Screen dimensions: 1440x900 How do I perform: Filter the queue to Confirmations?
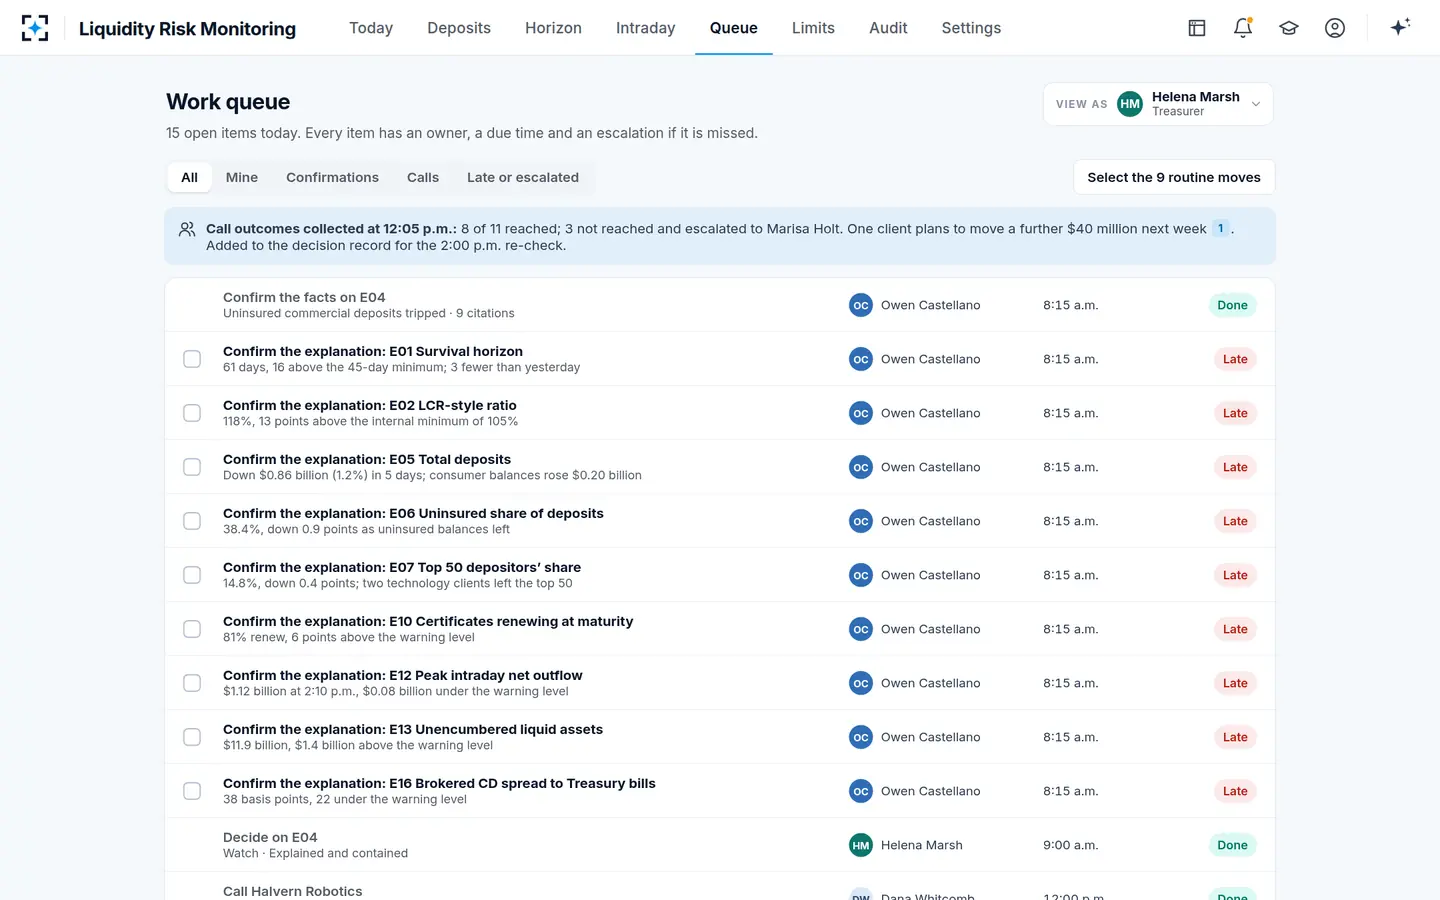click(x=332, y=177)
